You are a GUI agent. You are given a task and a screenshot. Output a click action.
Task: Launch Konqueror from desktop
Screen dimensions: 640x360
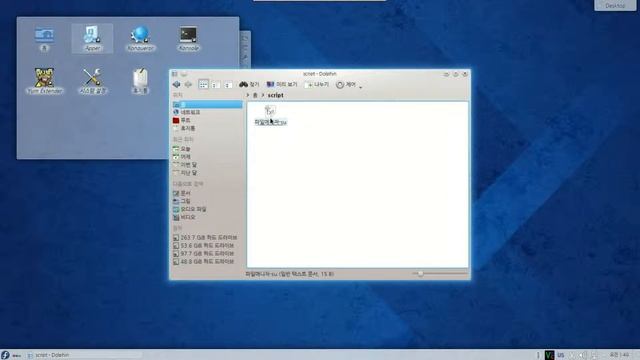click(140, 39)
